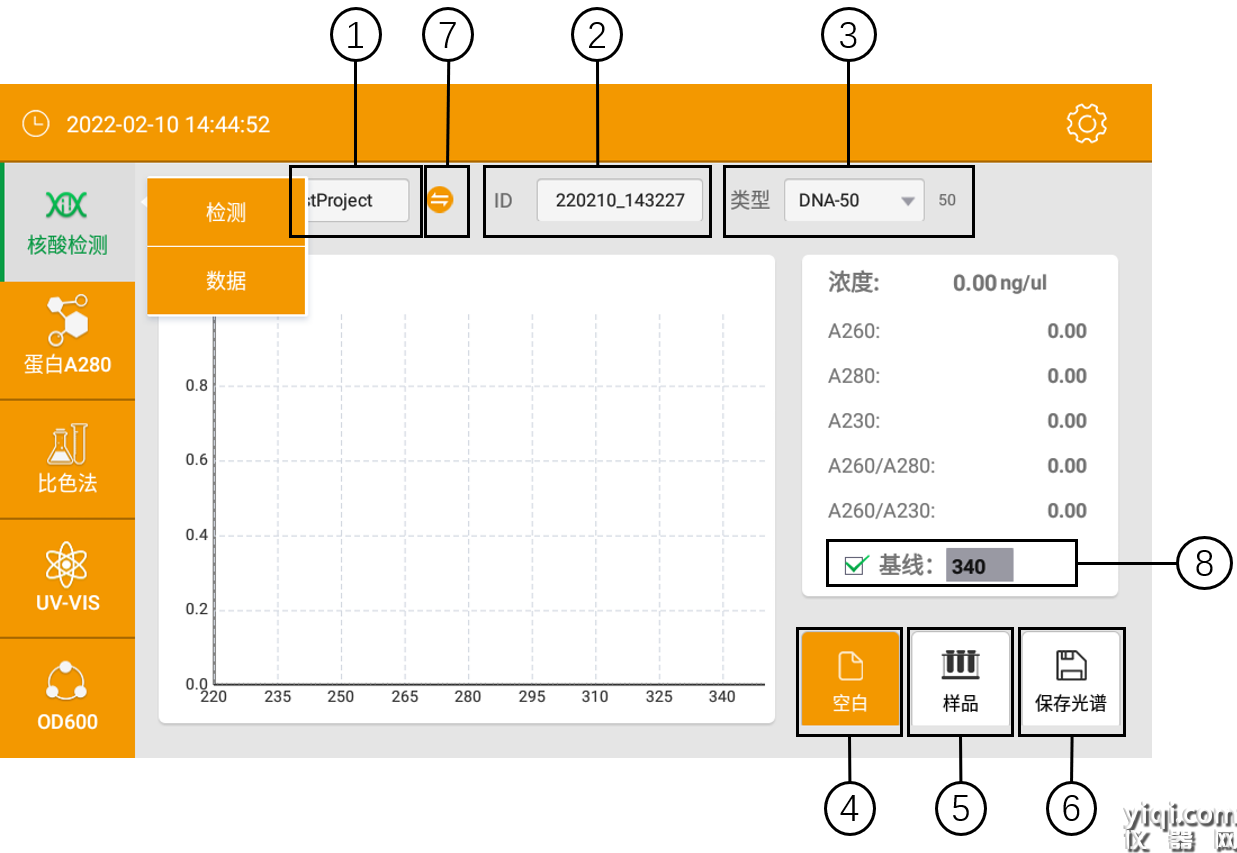Save spectrum with 保存光谱 button
This screenshot has height=853, width=1237.
click(1071, 681)
